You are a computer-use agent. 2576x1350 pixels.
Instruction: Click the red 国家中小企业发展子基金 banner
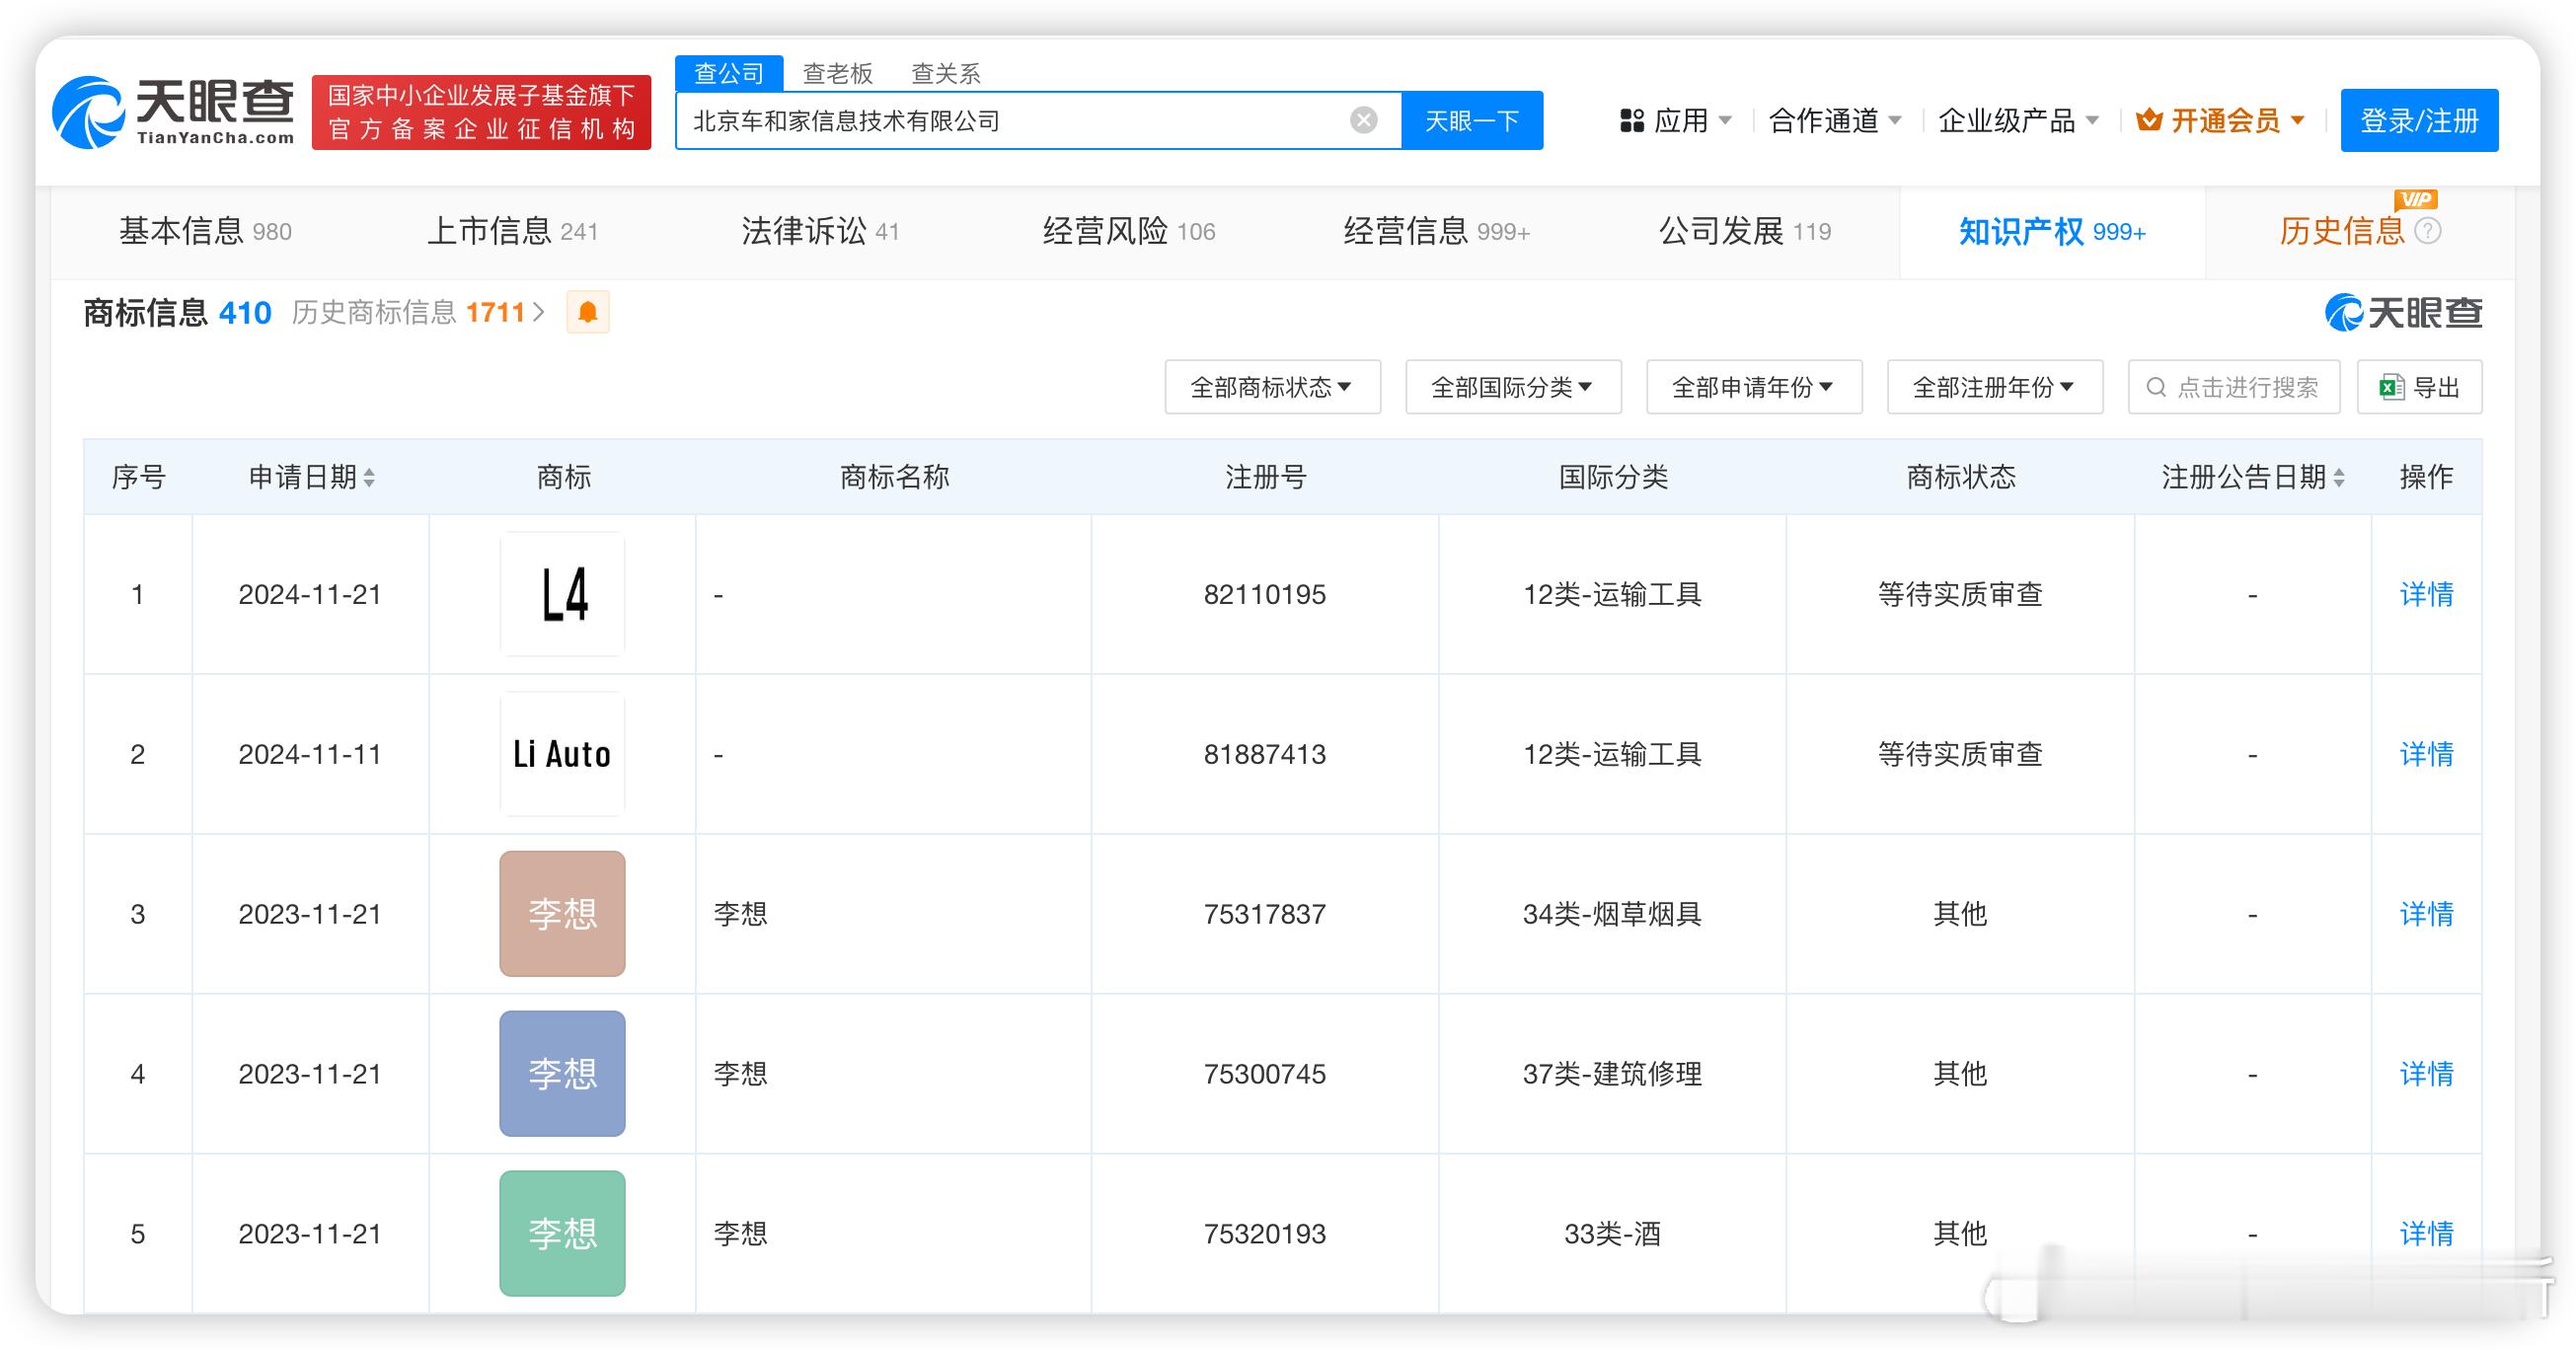pos(481,112)
